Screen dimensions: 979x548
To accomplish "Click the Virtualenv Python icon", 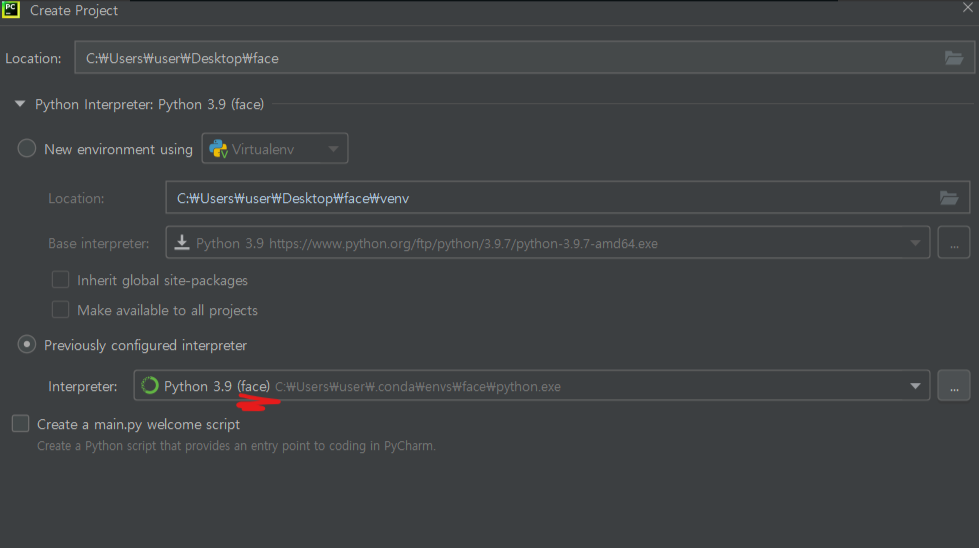I will [218, 149].
